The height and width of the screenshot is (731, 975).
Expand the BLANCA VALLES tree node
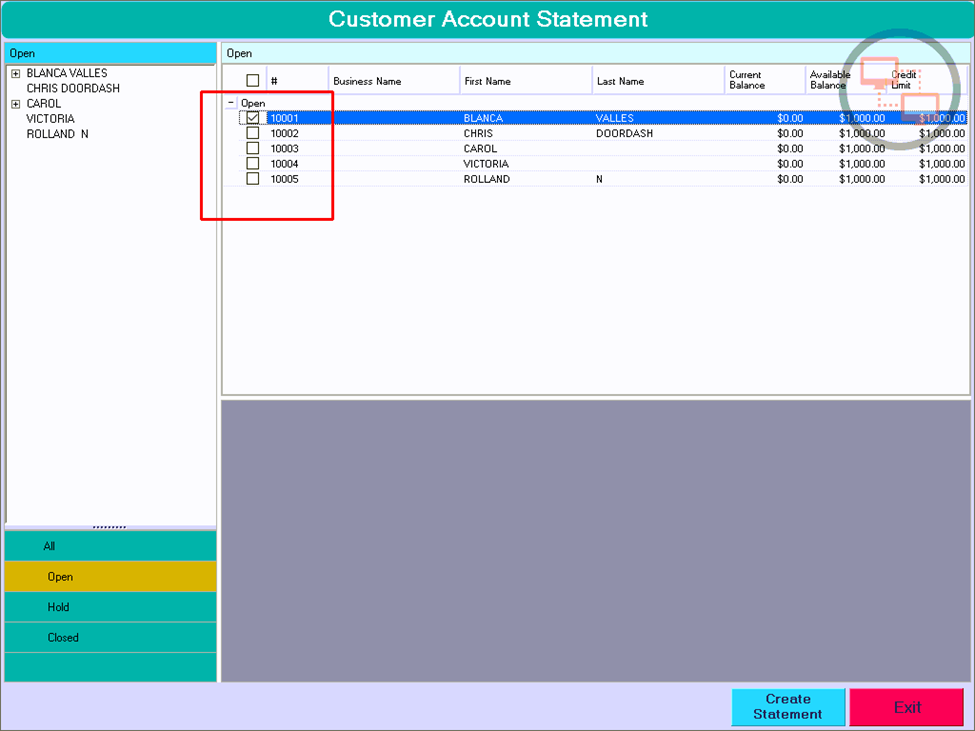(x=16, y=73)
